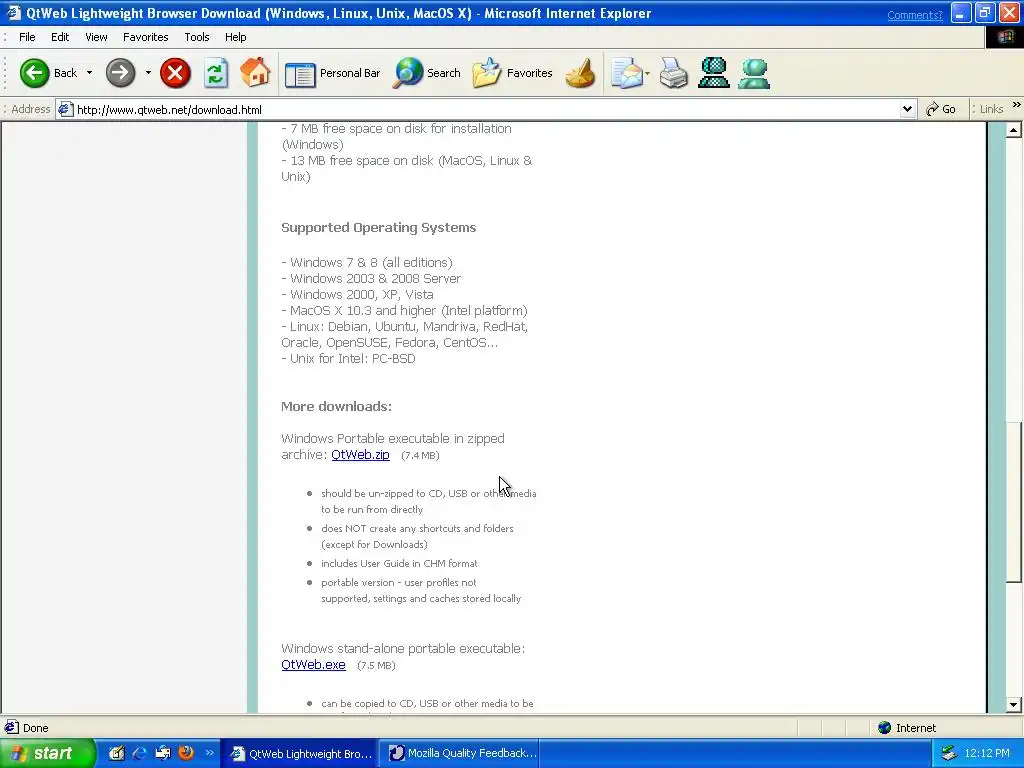Image resolution: width=1024 pixels, height=768 pixels.
Task: Open the View menu
Action: 96,37
